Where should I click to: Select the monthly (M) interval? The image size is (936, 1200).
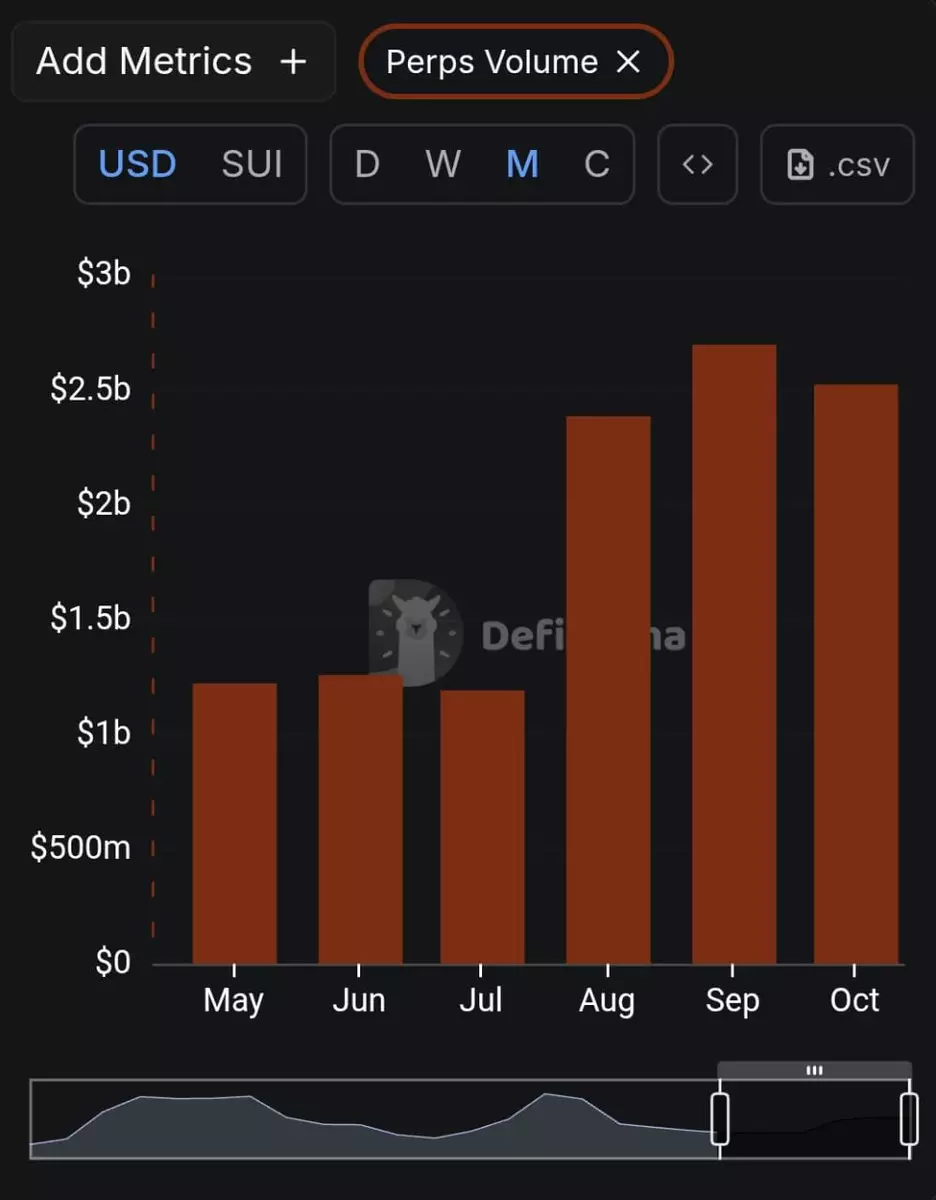[522, 164]
